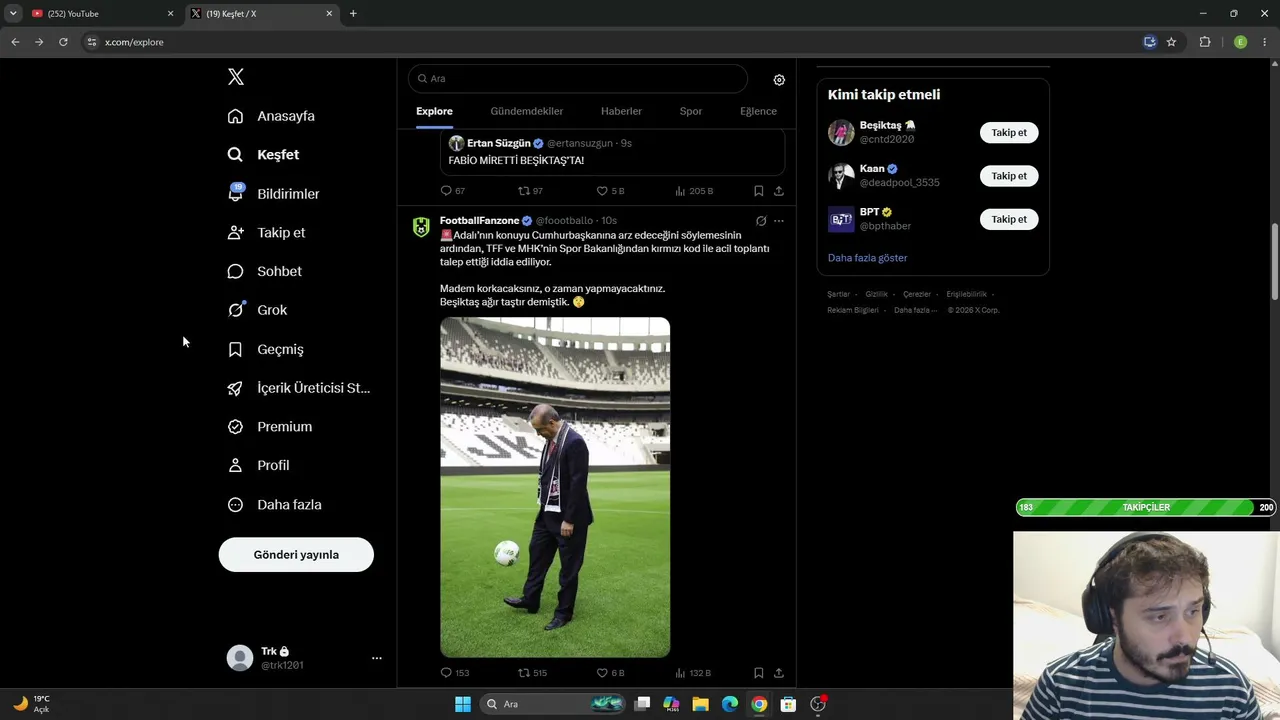
Task: Reply to the FootballFanzone post
Action: [454, 673]
